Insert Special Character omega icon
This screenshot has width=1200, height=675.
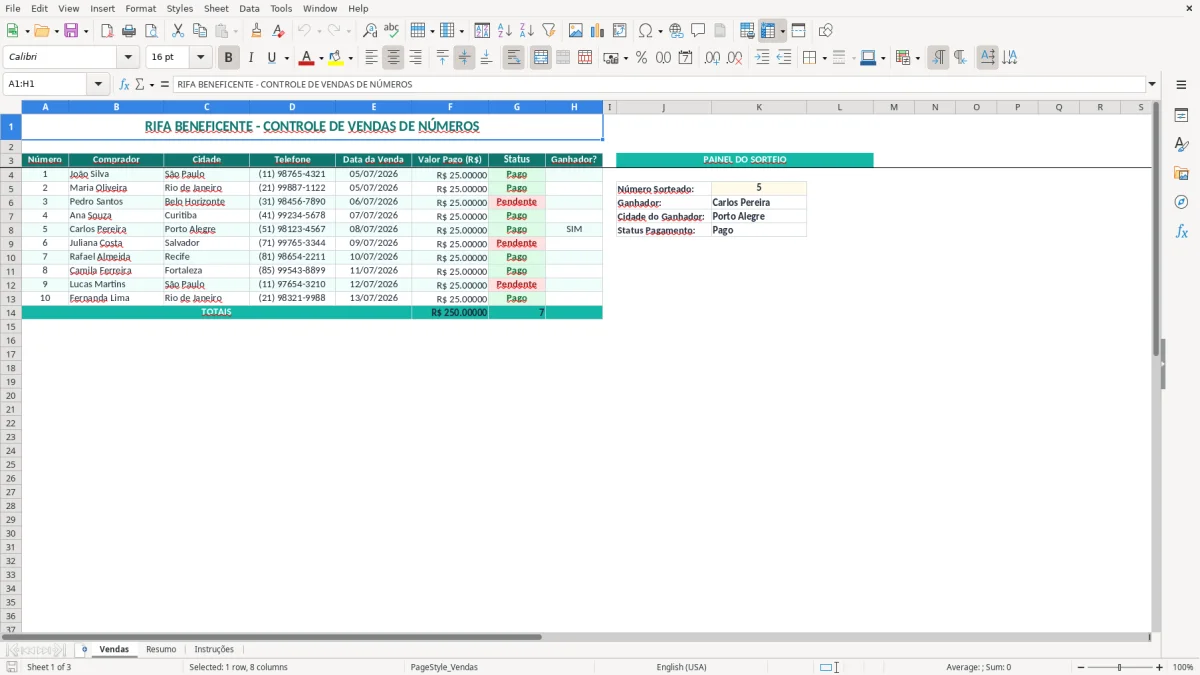click(645, 31)
